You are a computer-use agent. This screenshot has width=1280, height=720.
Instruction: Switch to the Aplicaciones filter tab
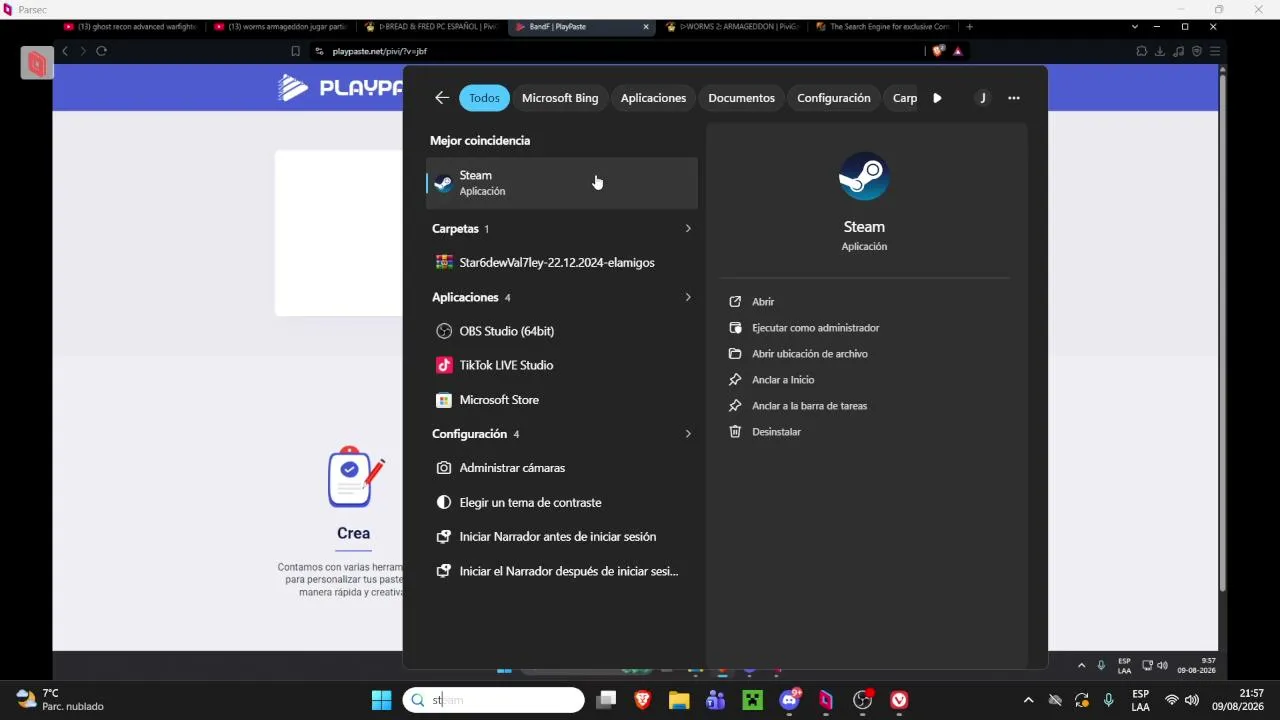pos(653,98)
